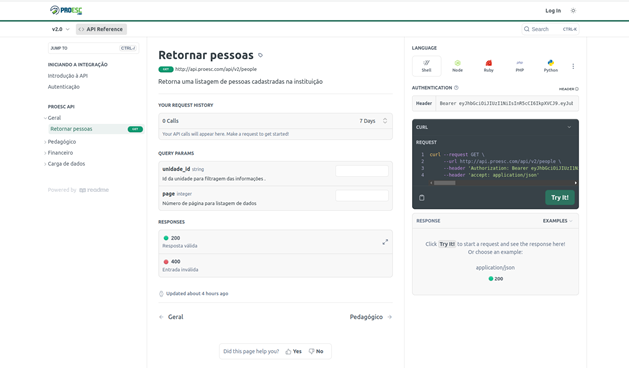The height and width of the screenshot is (368, 629).
Task: Toggle the light/dark theme sun icon
Action: point(573,11)
